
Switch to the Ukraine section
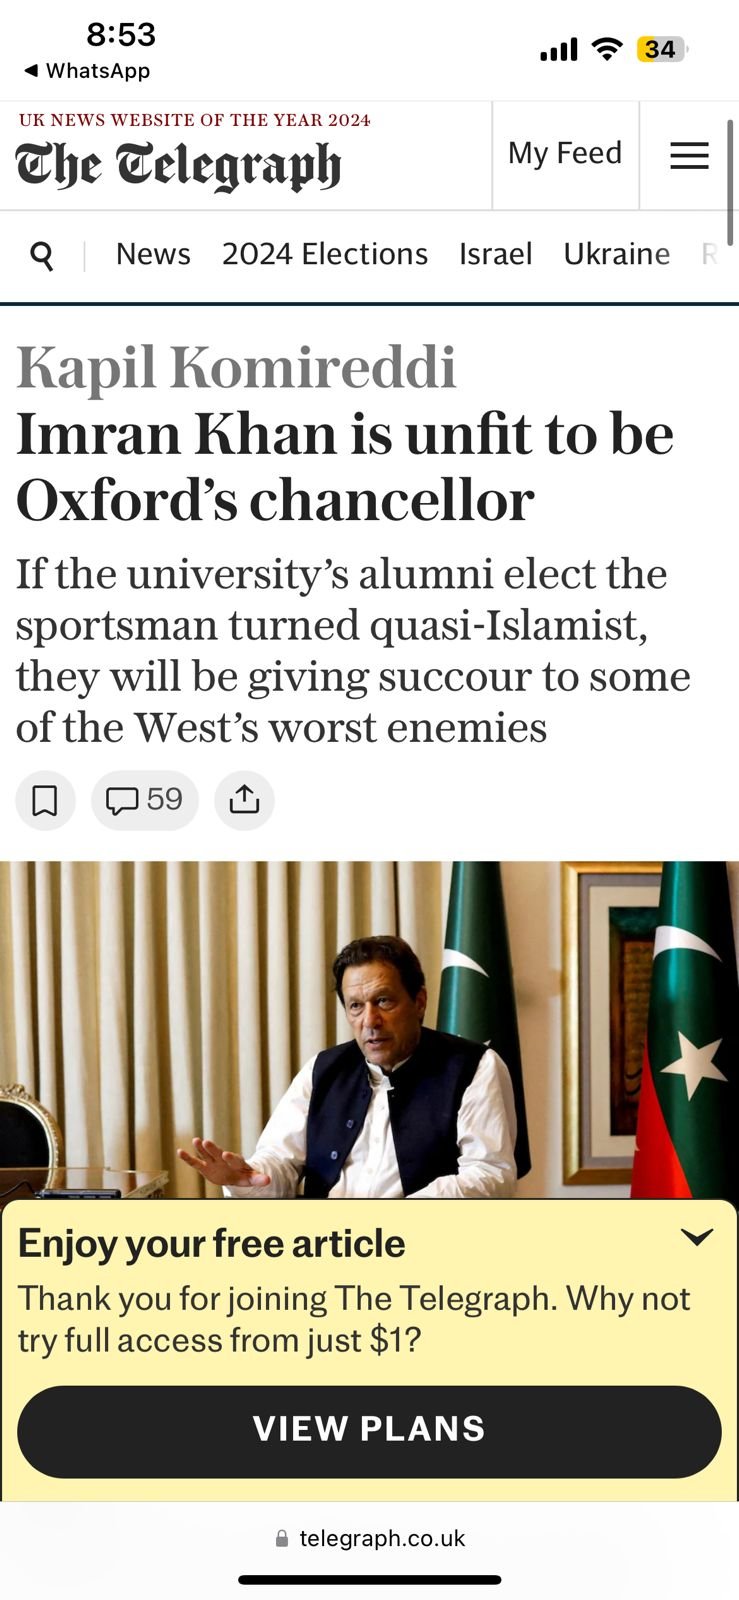[x=616, y=254]
